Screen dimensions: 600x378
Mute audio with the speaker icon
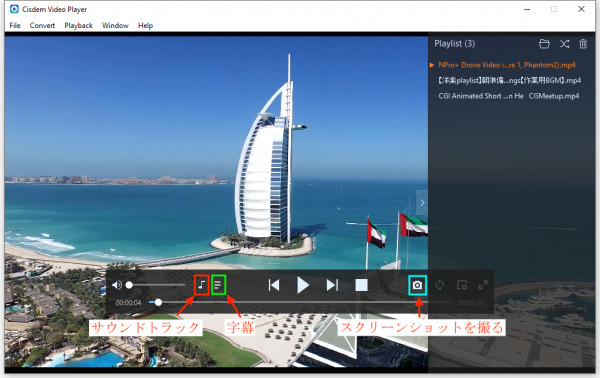(x=117, y=285)
